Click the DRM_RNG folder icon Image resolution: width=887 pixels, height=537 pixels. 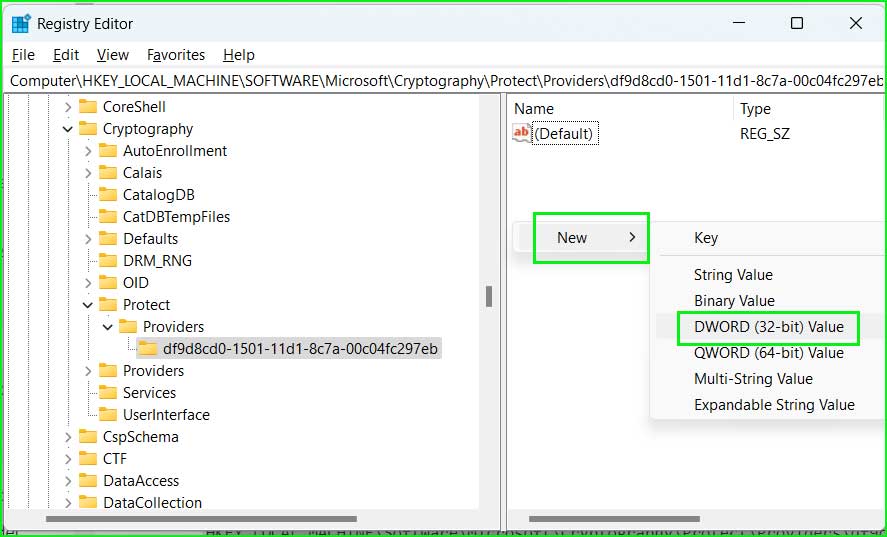click(108, 260)
